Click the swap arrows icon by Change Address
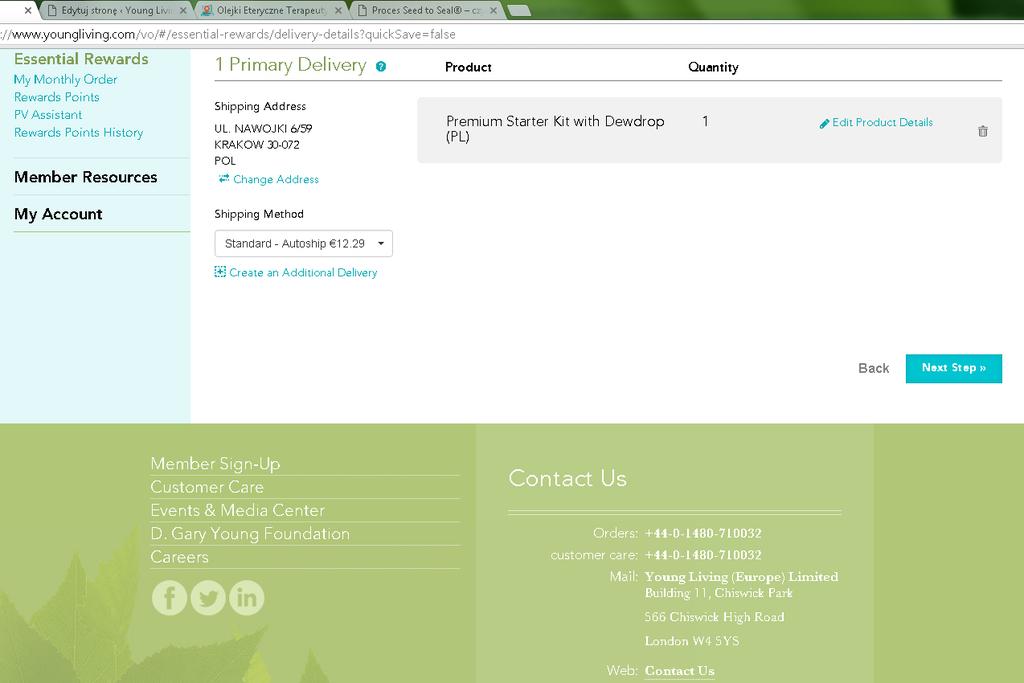 pyautogui.click(x=224, y=178)
